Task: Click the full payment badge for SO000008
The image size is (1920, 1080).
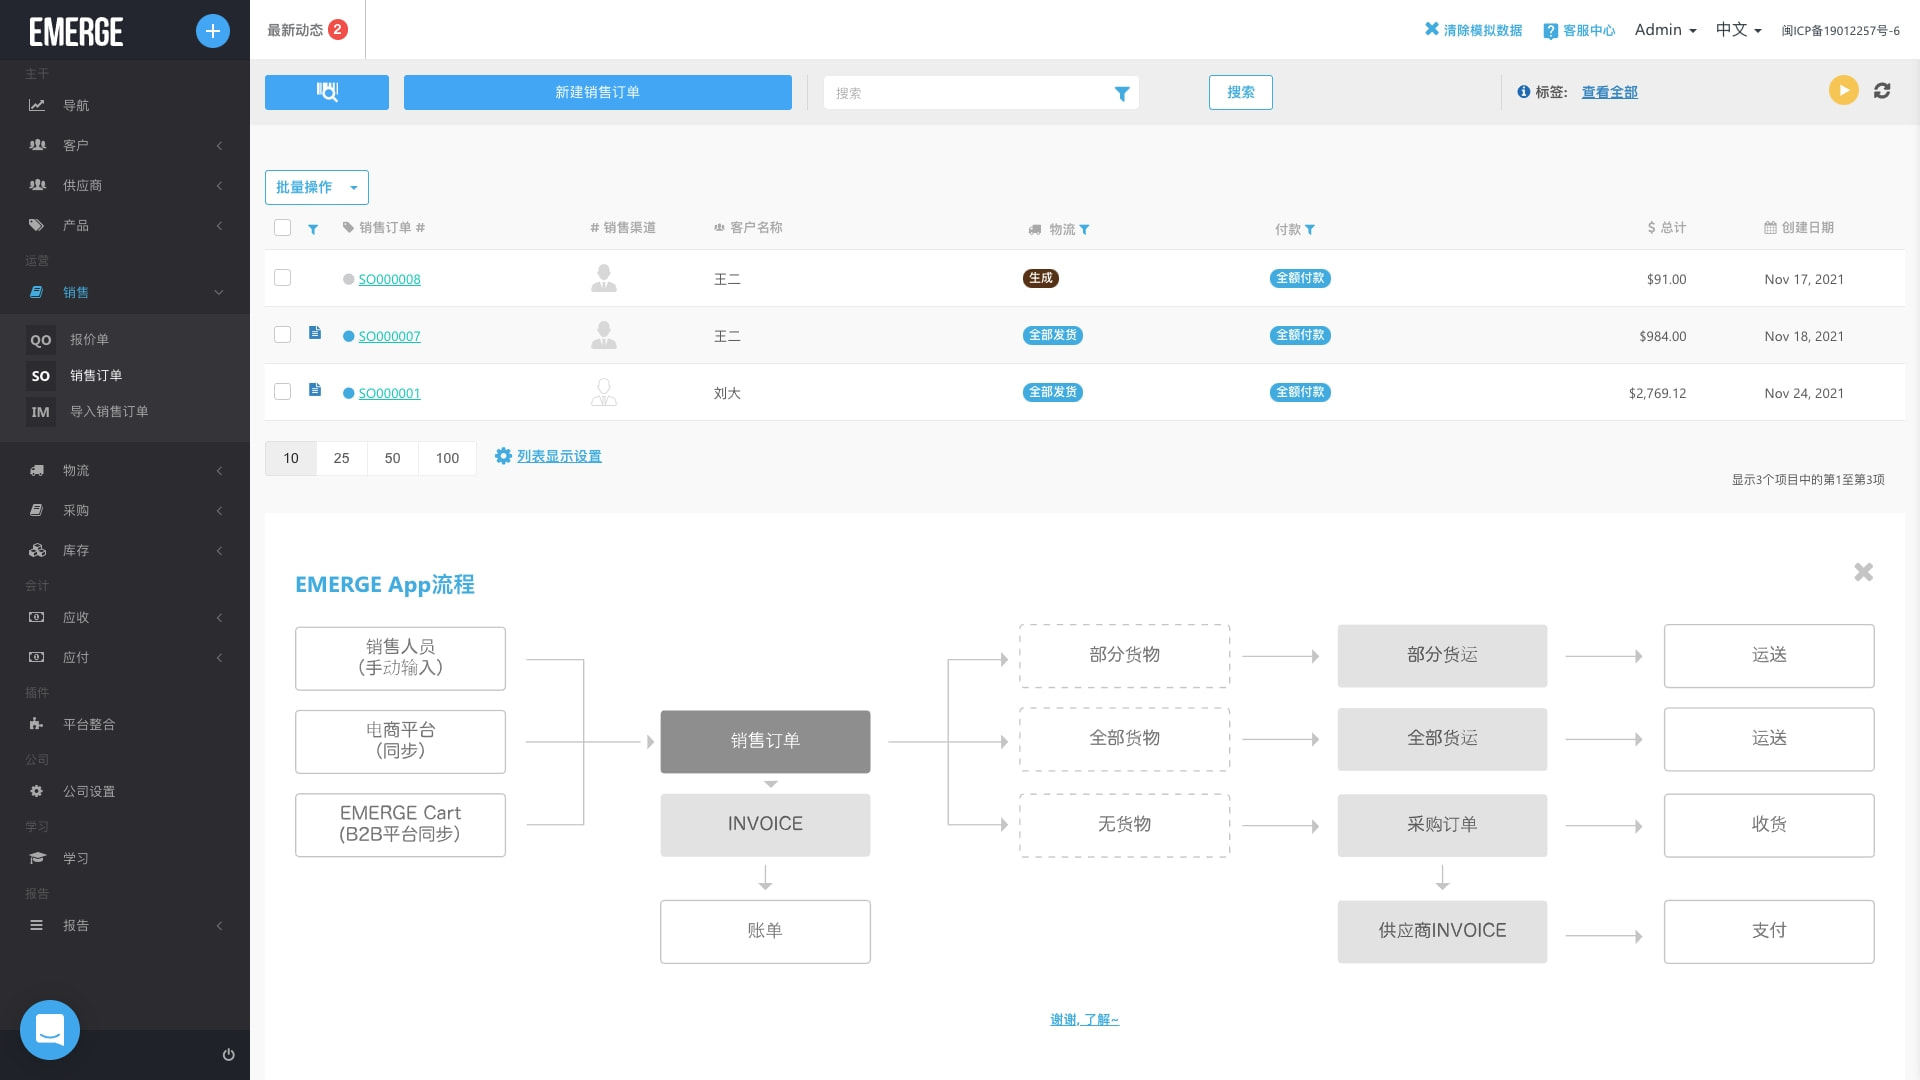Action: pyautogui.click(x=1300, y=278)
